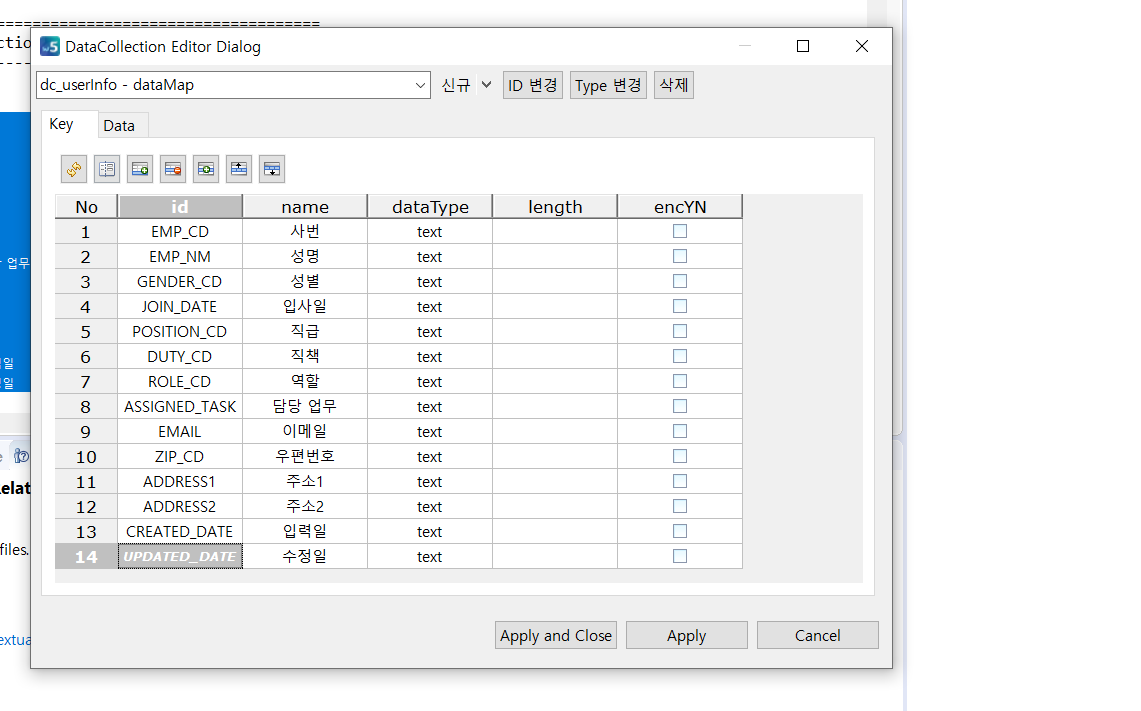Click the 담당 업무 name cell
Image resolution: width=1141 pixels, height=711 pixels.
(x=305, y=407)
